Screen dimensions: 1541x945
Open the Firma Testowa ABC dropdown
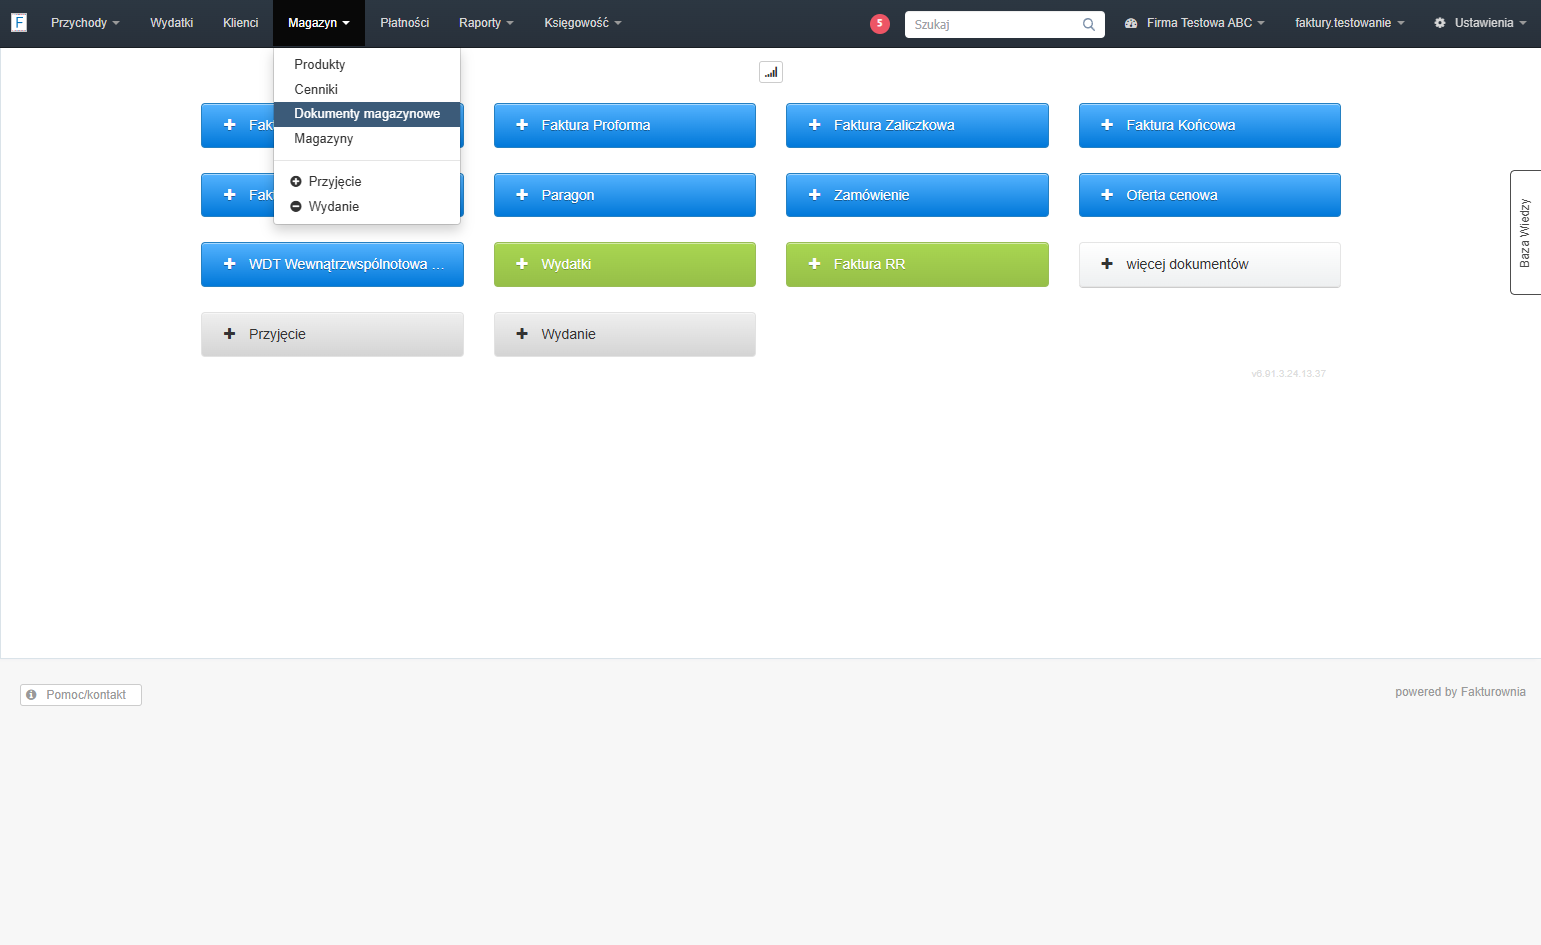1195,23
